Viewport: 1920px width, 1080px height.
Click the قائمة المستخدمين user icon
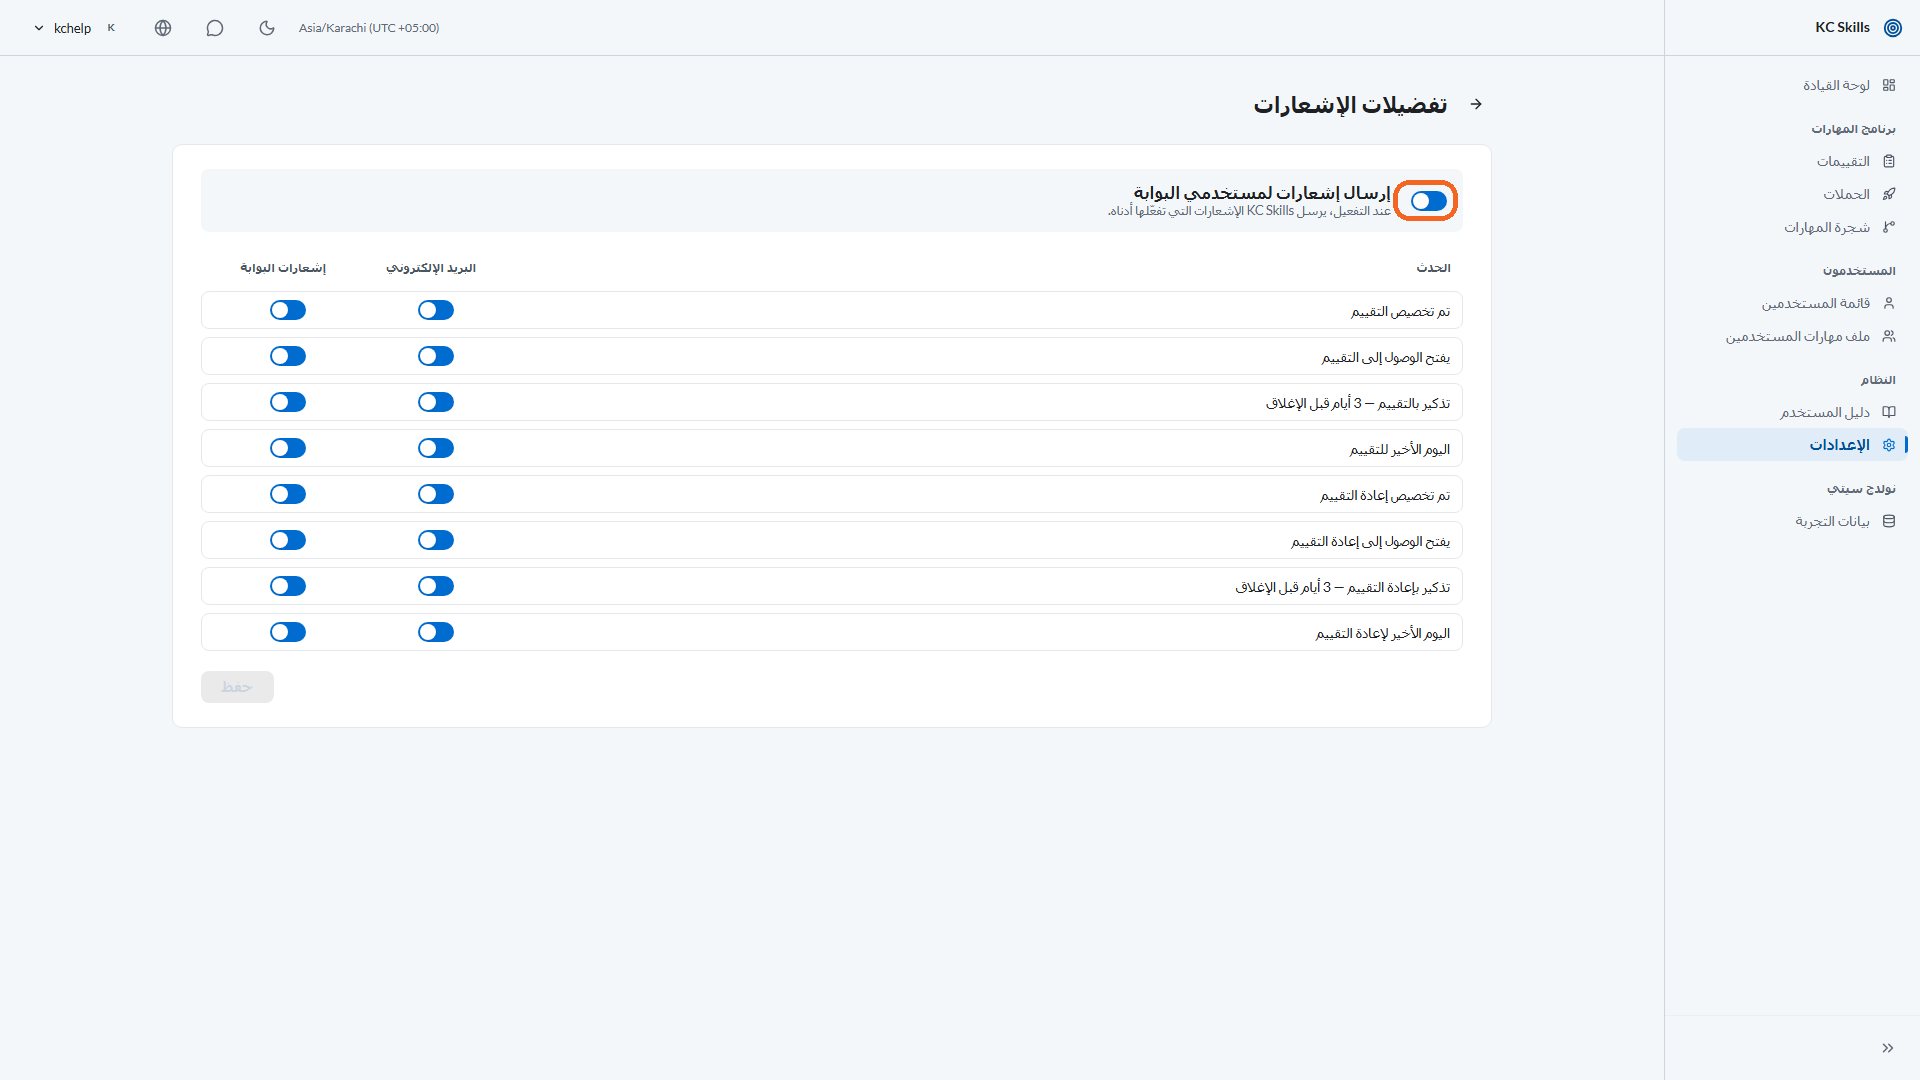coord(1889,303)
